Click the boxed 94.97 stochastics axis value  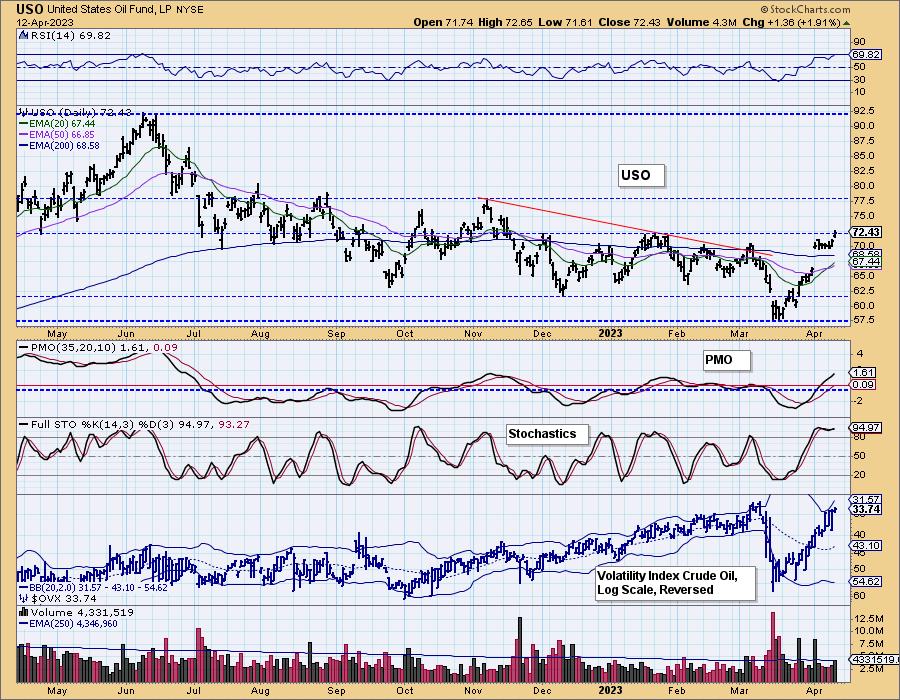(x=866, y=428)
